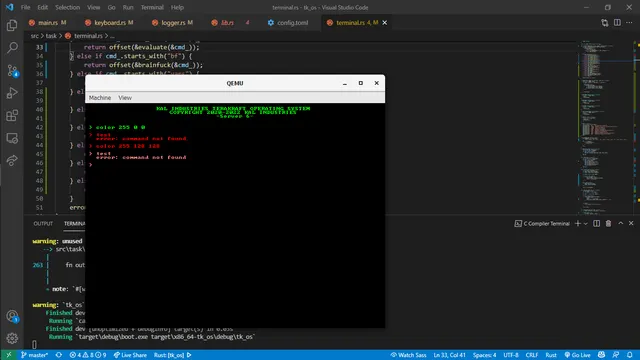The height and width of the screenshot is (360, 640).
Task: Click Watch Sass in status bar
Action: 408,355
